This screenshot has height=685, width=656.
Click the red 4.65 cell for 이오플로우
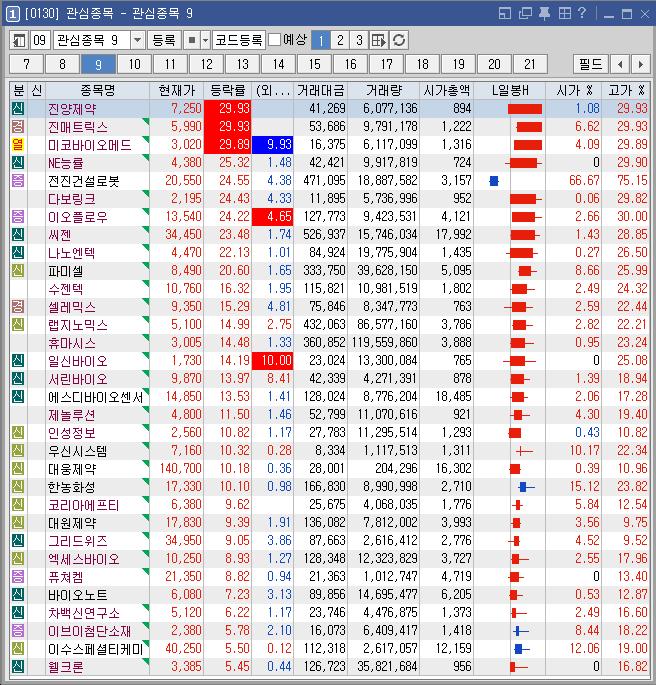click(273, 217)
